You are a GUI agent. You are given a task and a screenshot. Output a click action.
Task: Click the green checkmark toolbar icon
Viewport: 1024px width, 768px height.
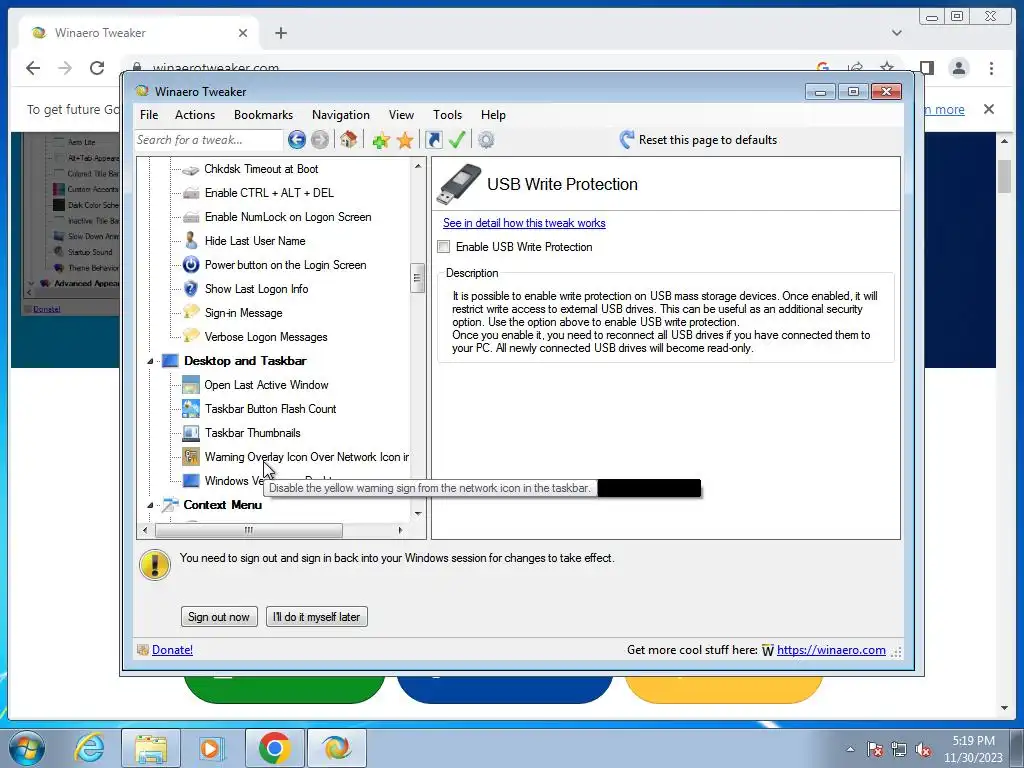click(457, 139)
